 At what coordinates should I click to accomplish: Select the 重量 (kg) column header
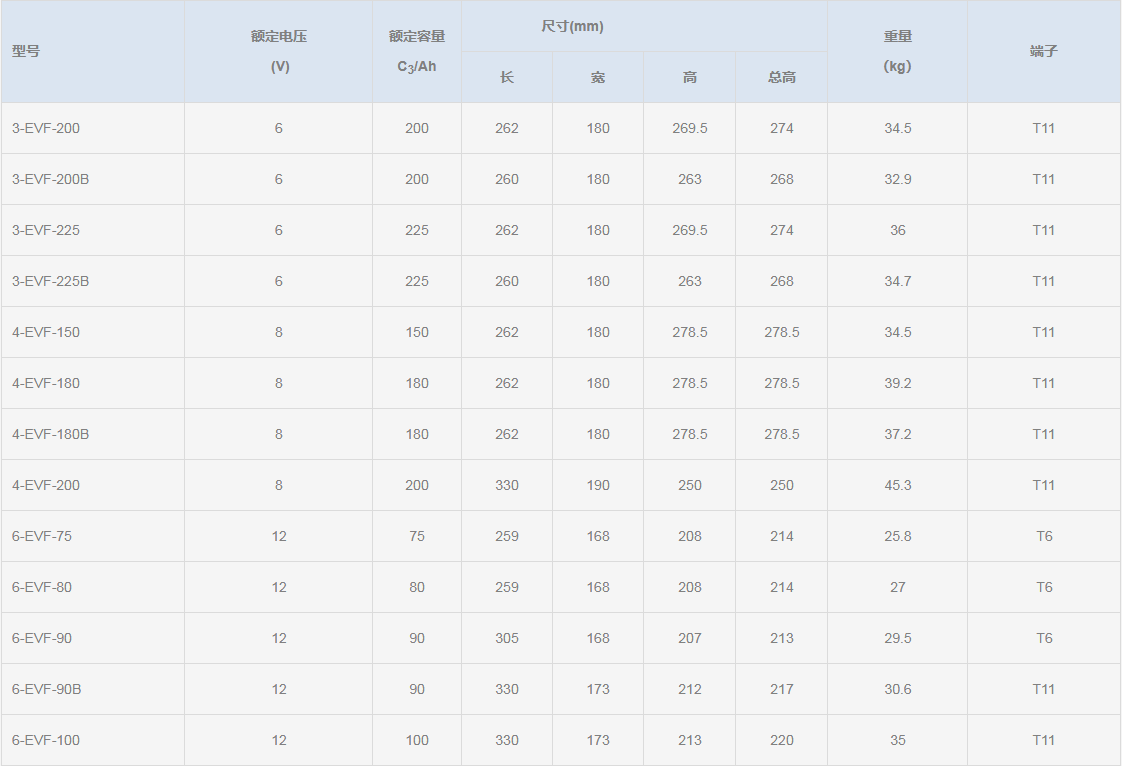pyautogui.click(x=898, y=51)
